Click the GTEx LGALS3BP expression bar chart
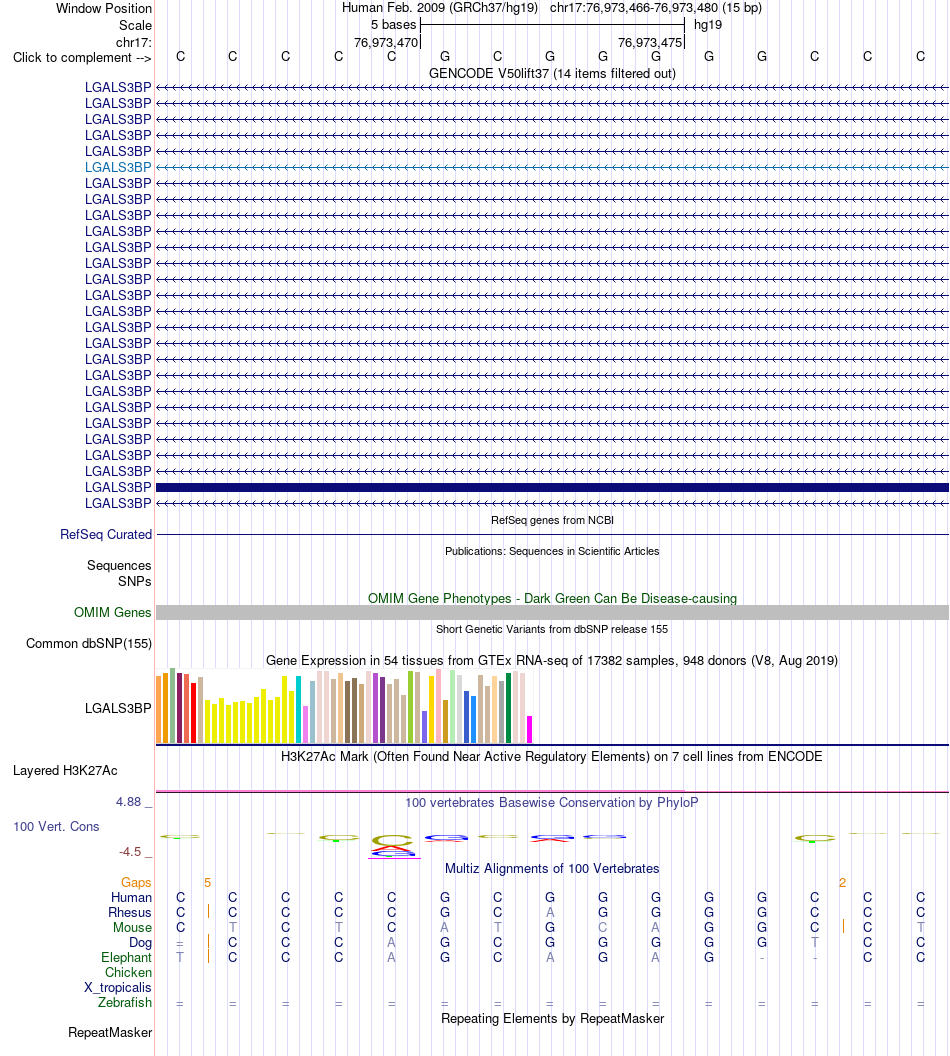Image resolution: width=950 pixels, height=1056 pixels. click(x=344, y=706)
